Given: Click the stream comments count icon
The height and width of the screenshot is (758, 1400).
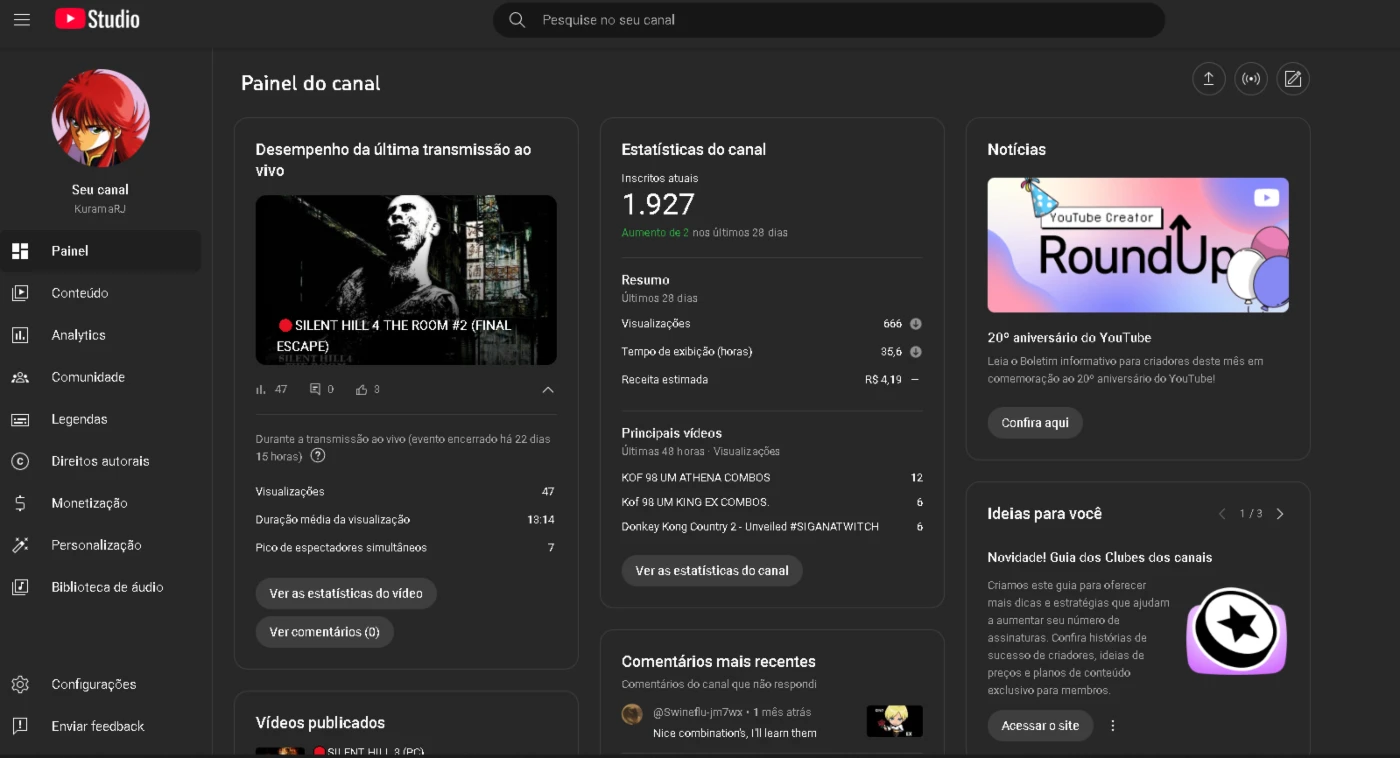Looking at the screenshot, I should pos(315,389).
